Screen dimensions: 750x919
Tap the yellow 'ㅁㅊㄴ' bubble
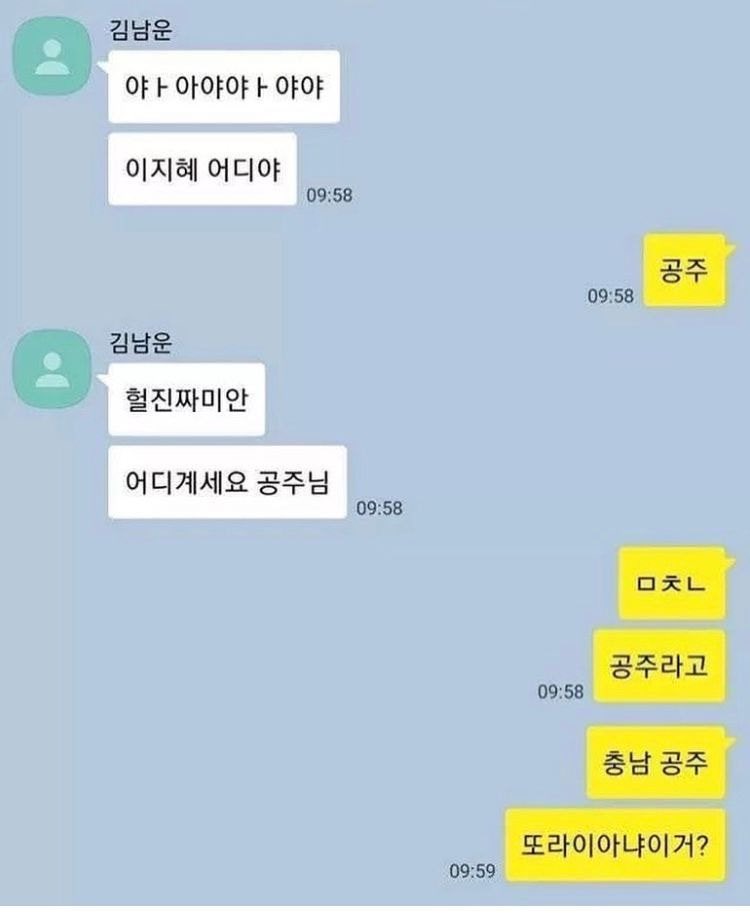pos(672,583)
